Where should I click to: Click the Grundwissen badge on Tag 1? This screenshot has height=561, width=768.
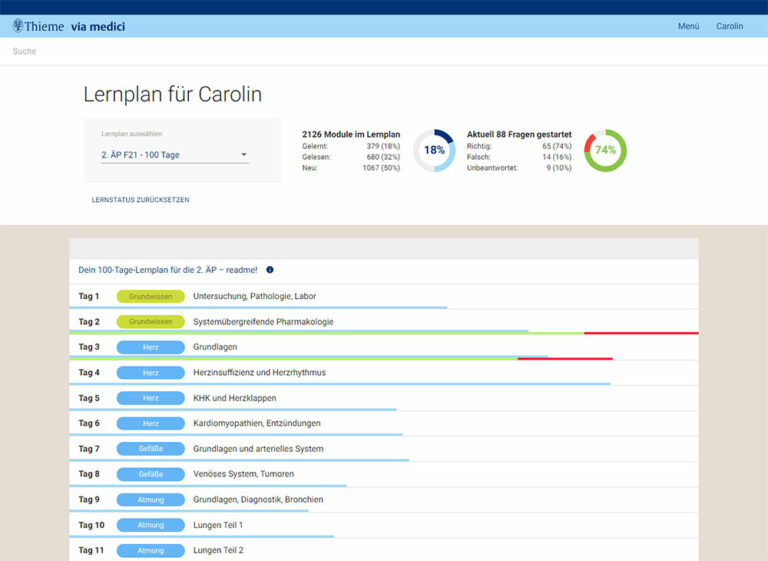[150, 296]
